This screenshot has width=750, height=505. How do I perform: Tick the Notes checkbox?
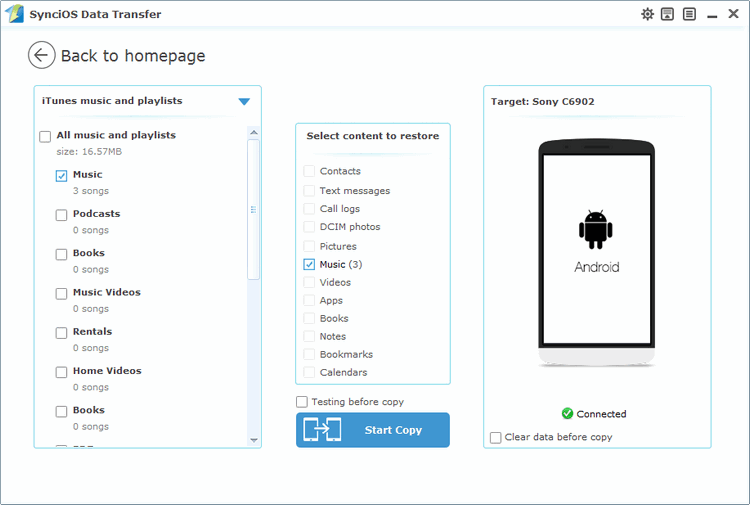coord(309,336)
